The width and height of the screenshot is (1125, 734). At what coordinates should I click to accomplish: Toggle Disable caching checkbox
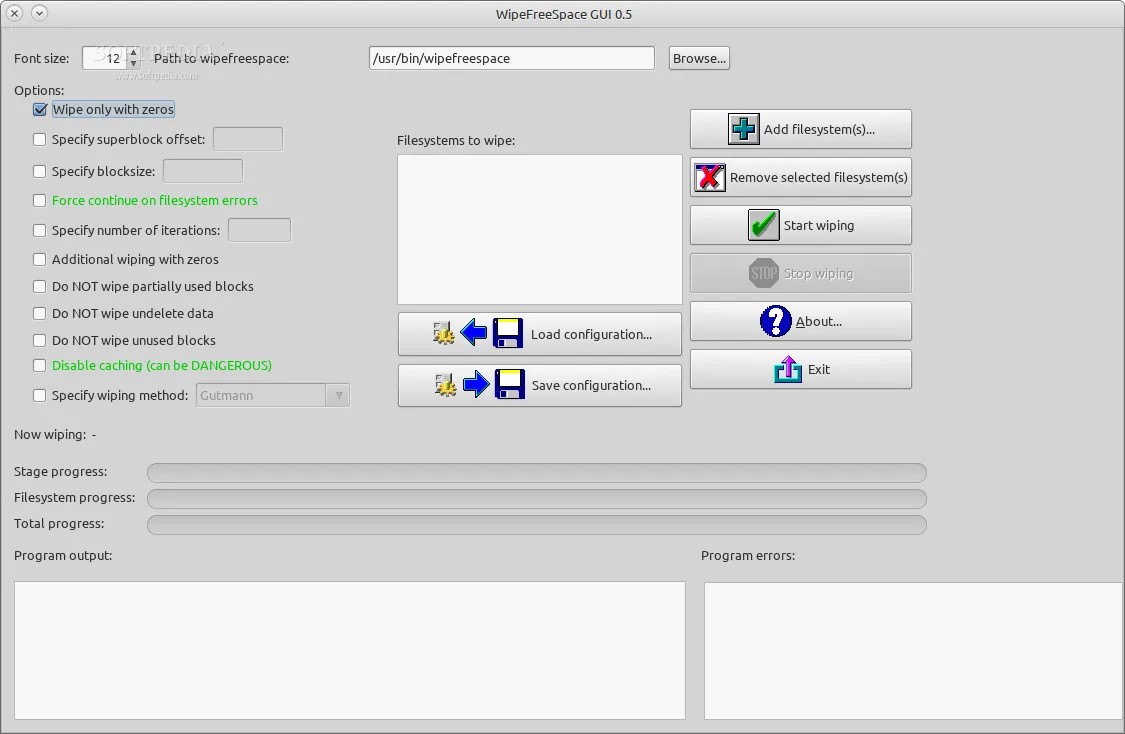pos(40,365)
